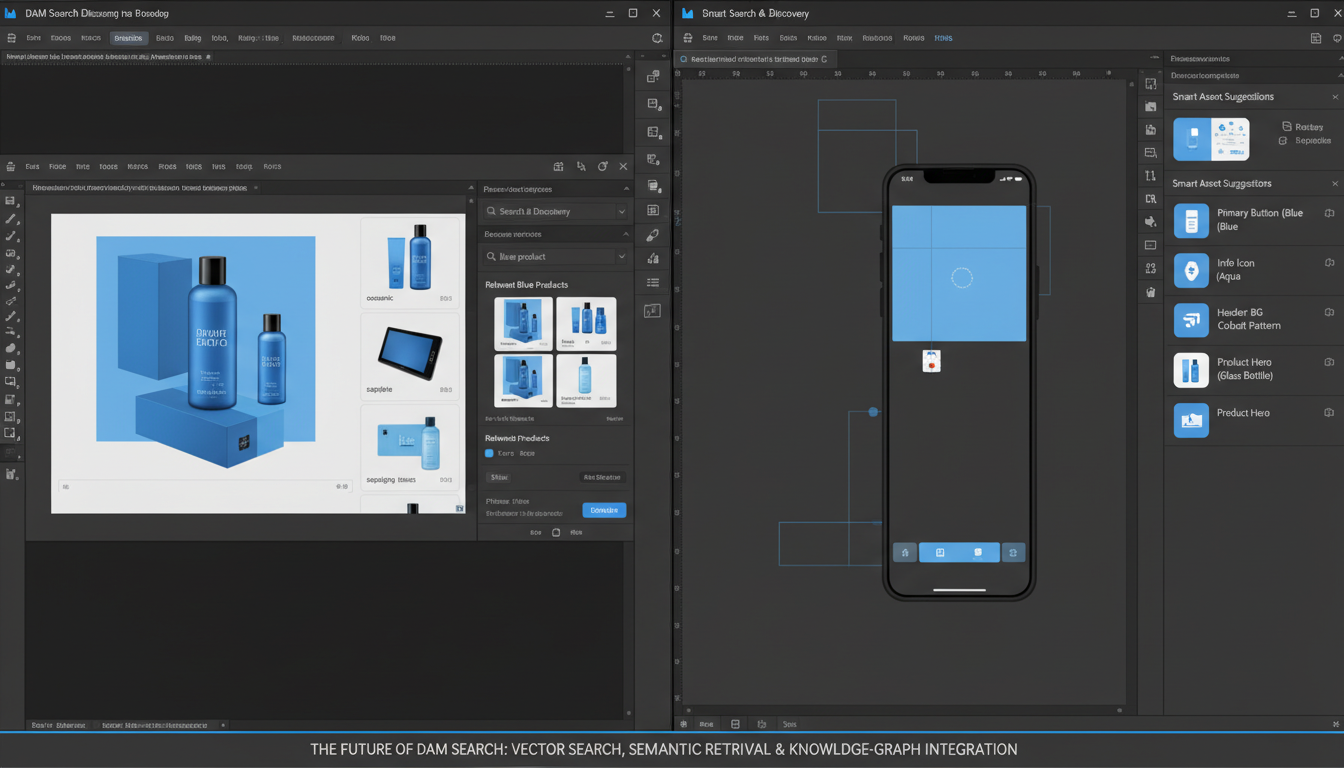Click the image thumbnail icon at the bottom of the middle toolbar

[653, 311]
